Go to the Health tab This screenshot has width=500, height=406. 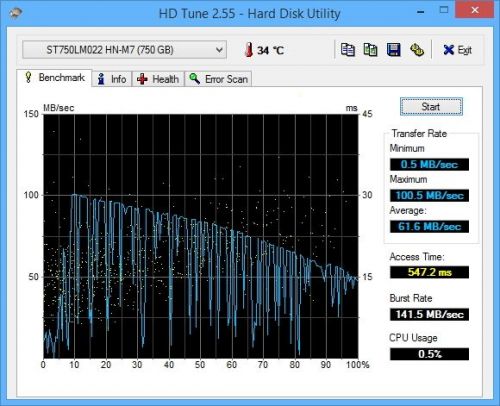click(x=158, y=79)
